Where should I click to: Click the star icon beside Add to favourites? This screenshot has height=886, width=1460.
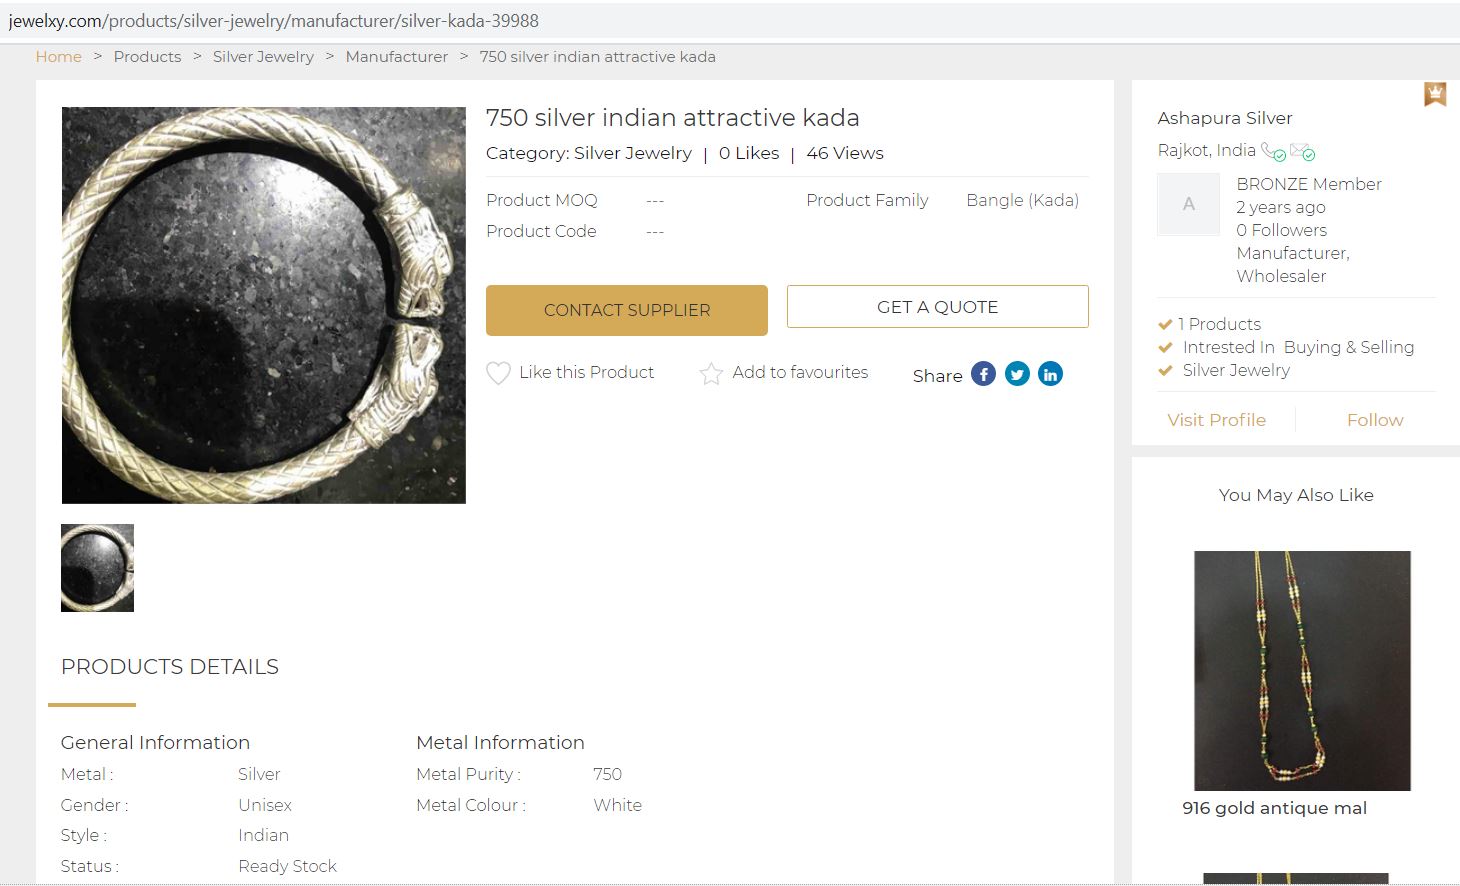click(x=711, y=372)
